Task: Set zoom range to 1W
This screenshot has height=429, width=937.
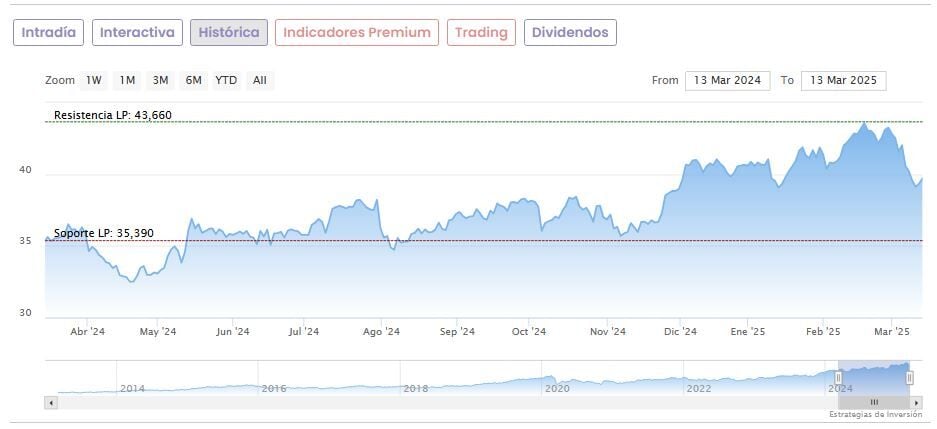Action: pos(94,80)
